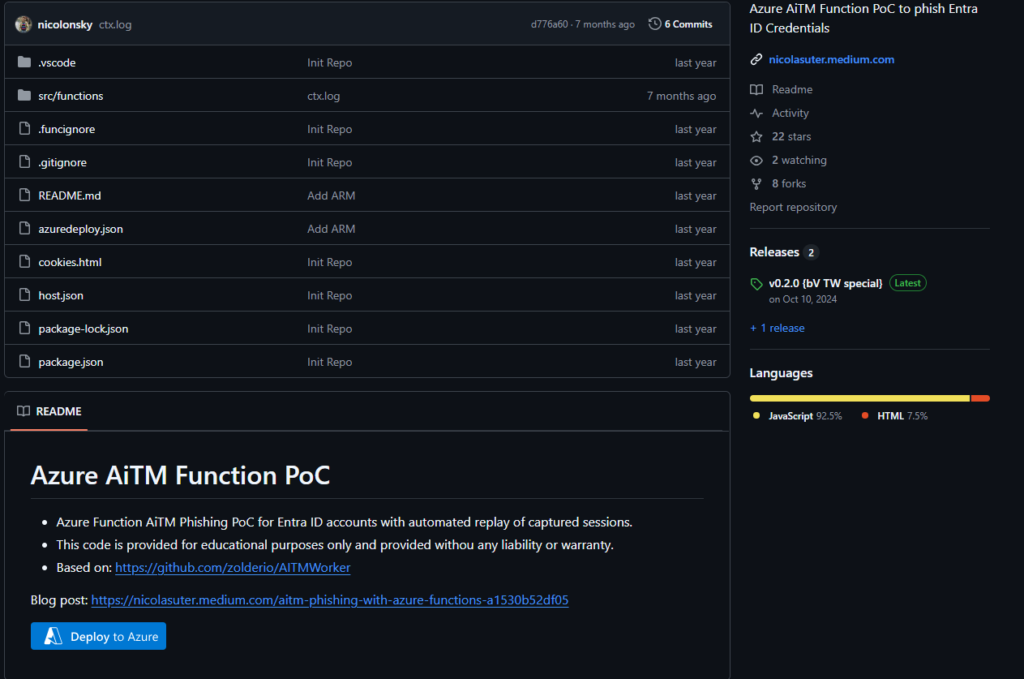Click the link chain icon beside nicolasuter.medium.com
Image resolution: width=1024 pixels, height=679 pixels.
click(x=756, y=59)
